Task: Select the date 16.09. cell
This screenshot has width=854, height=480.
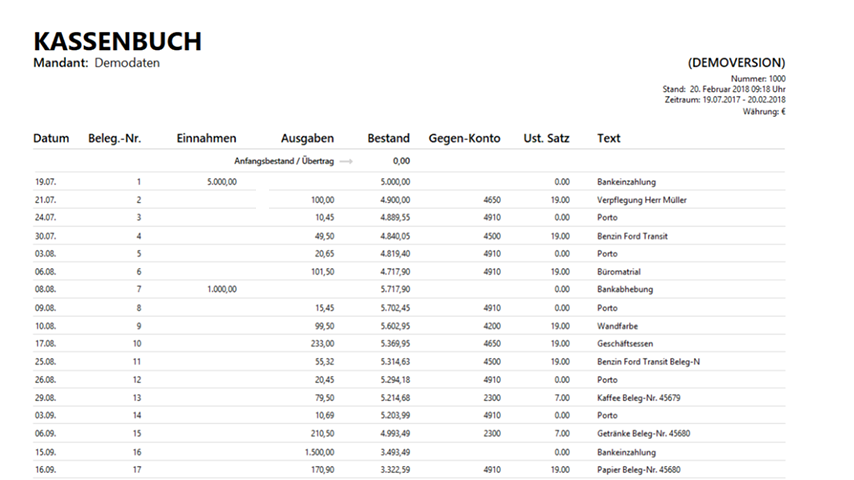Action: tap(45, 470)
